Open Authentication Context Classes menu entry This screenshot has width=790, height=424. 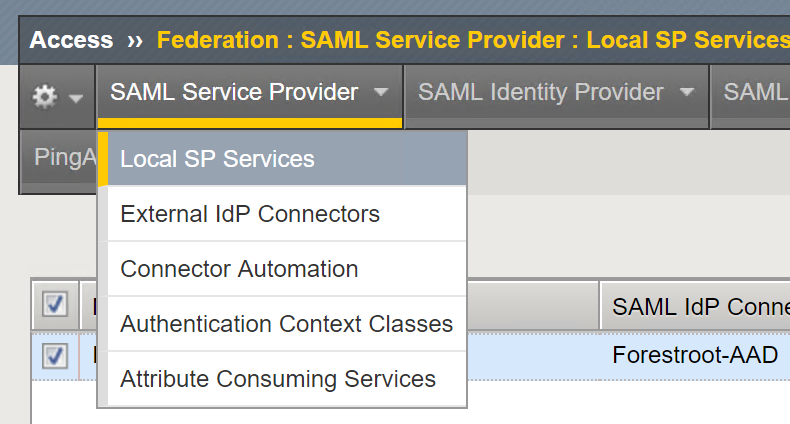pyautogui.click(x=287, y=324)
